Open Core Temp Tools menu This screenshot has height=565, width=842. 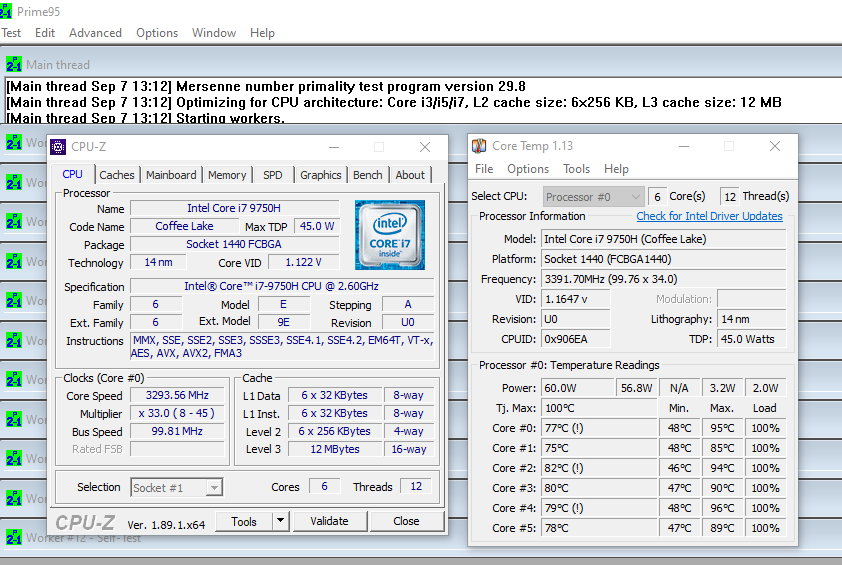[576, 169]
